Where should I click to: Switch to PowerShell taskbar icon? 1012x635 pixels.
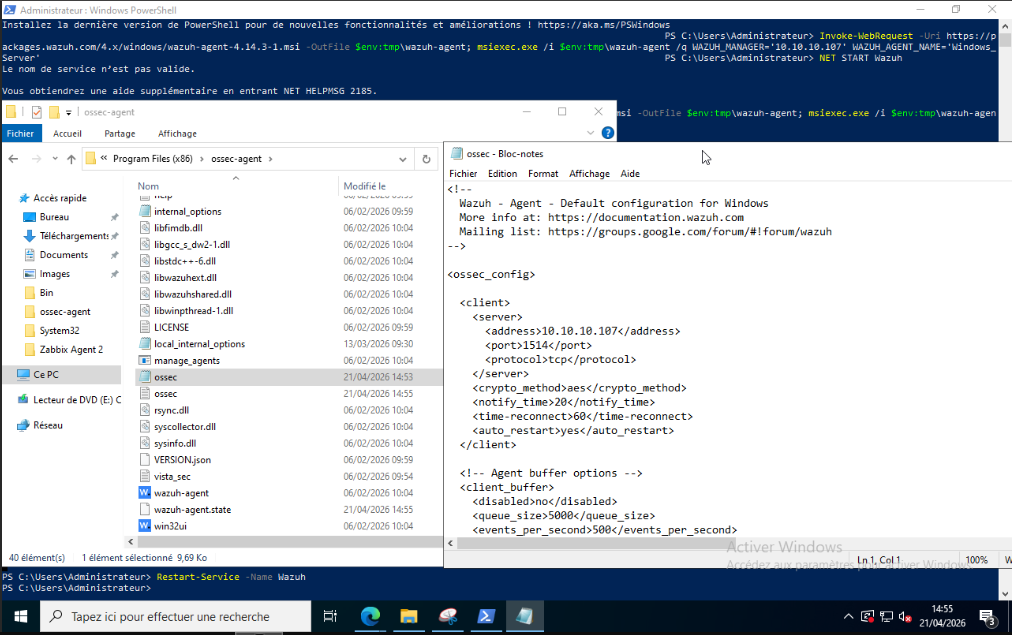pyautogui.click(x=486, y=617)
